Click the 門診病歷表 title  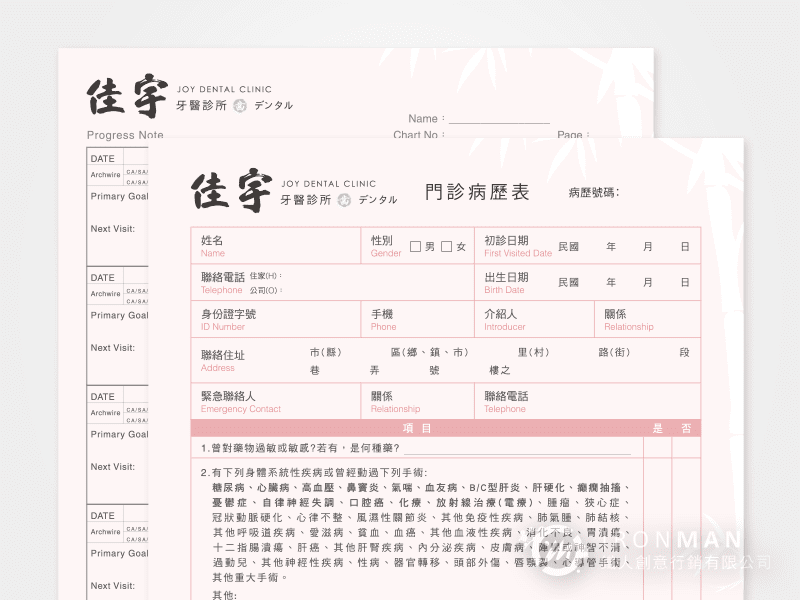478,192
